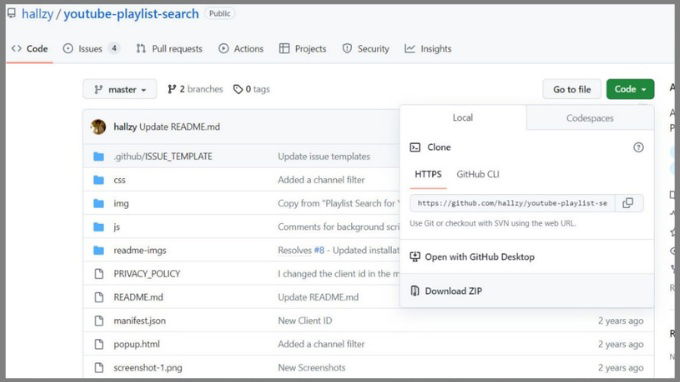Open the manifest.json file
The image size is (680, 382).
tap(140, 320)
